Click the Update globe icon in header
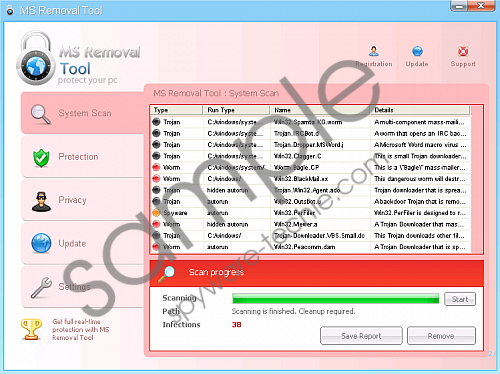 point(417,51)
